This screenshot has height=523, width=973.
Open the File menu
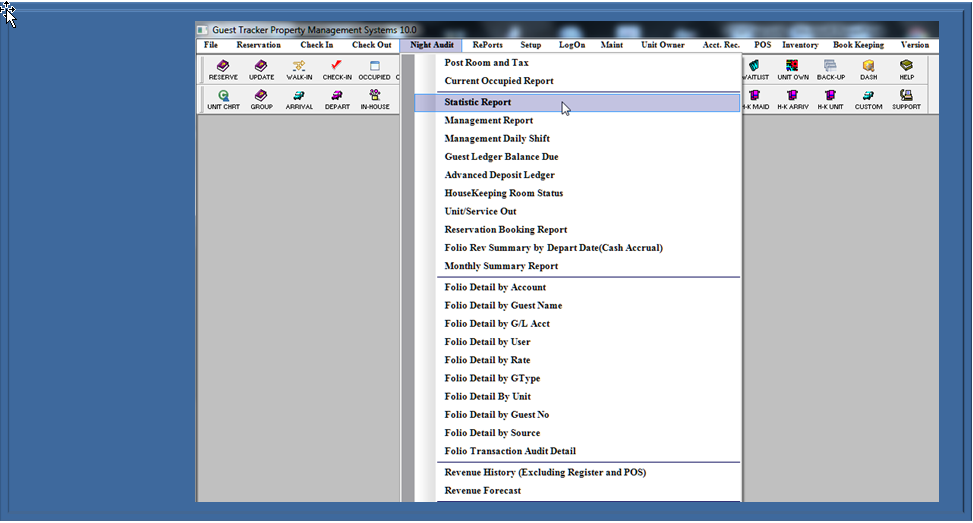coord(211,45)
